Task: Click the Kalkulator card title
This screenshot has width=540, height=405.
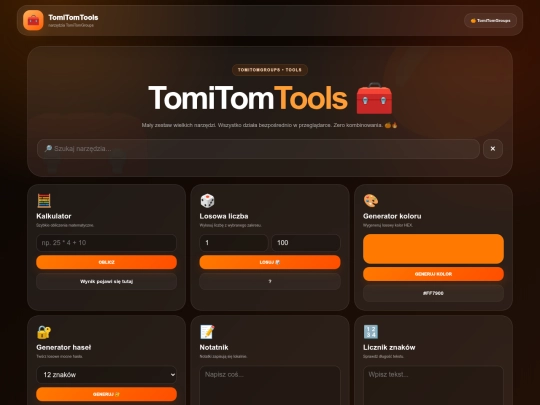Action: pyautogui.click(x=54, y=216)
